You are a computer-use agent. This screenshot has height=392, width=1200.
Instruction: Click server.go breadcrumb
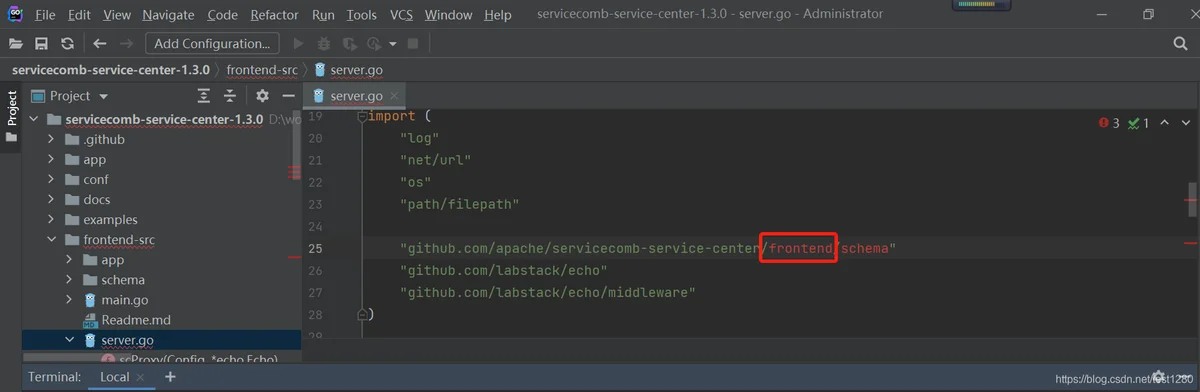tap(348, 70)
